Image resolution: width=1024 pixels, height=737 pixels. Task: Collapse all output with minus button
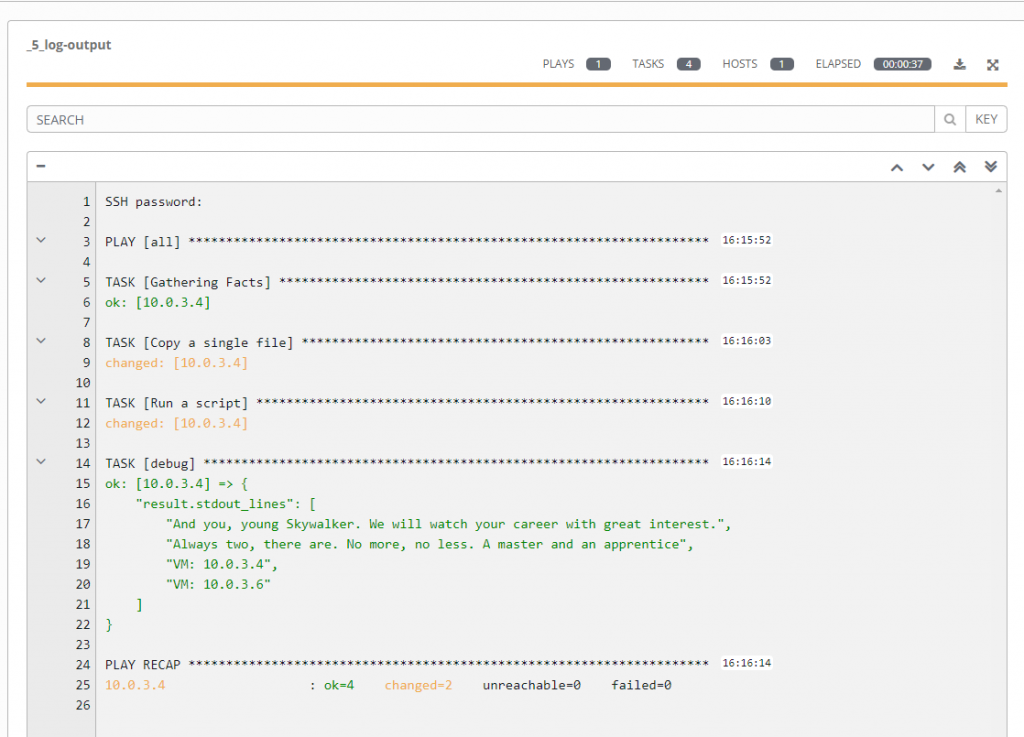(x=40, y=166)
